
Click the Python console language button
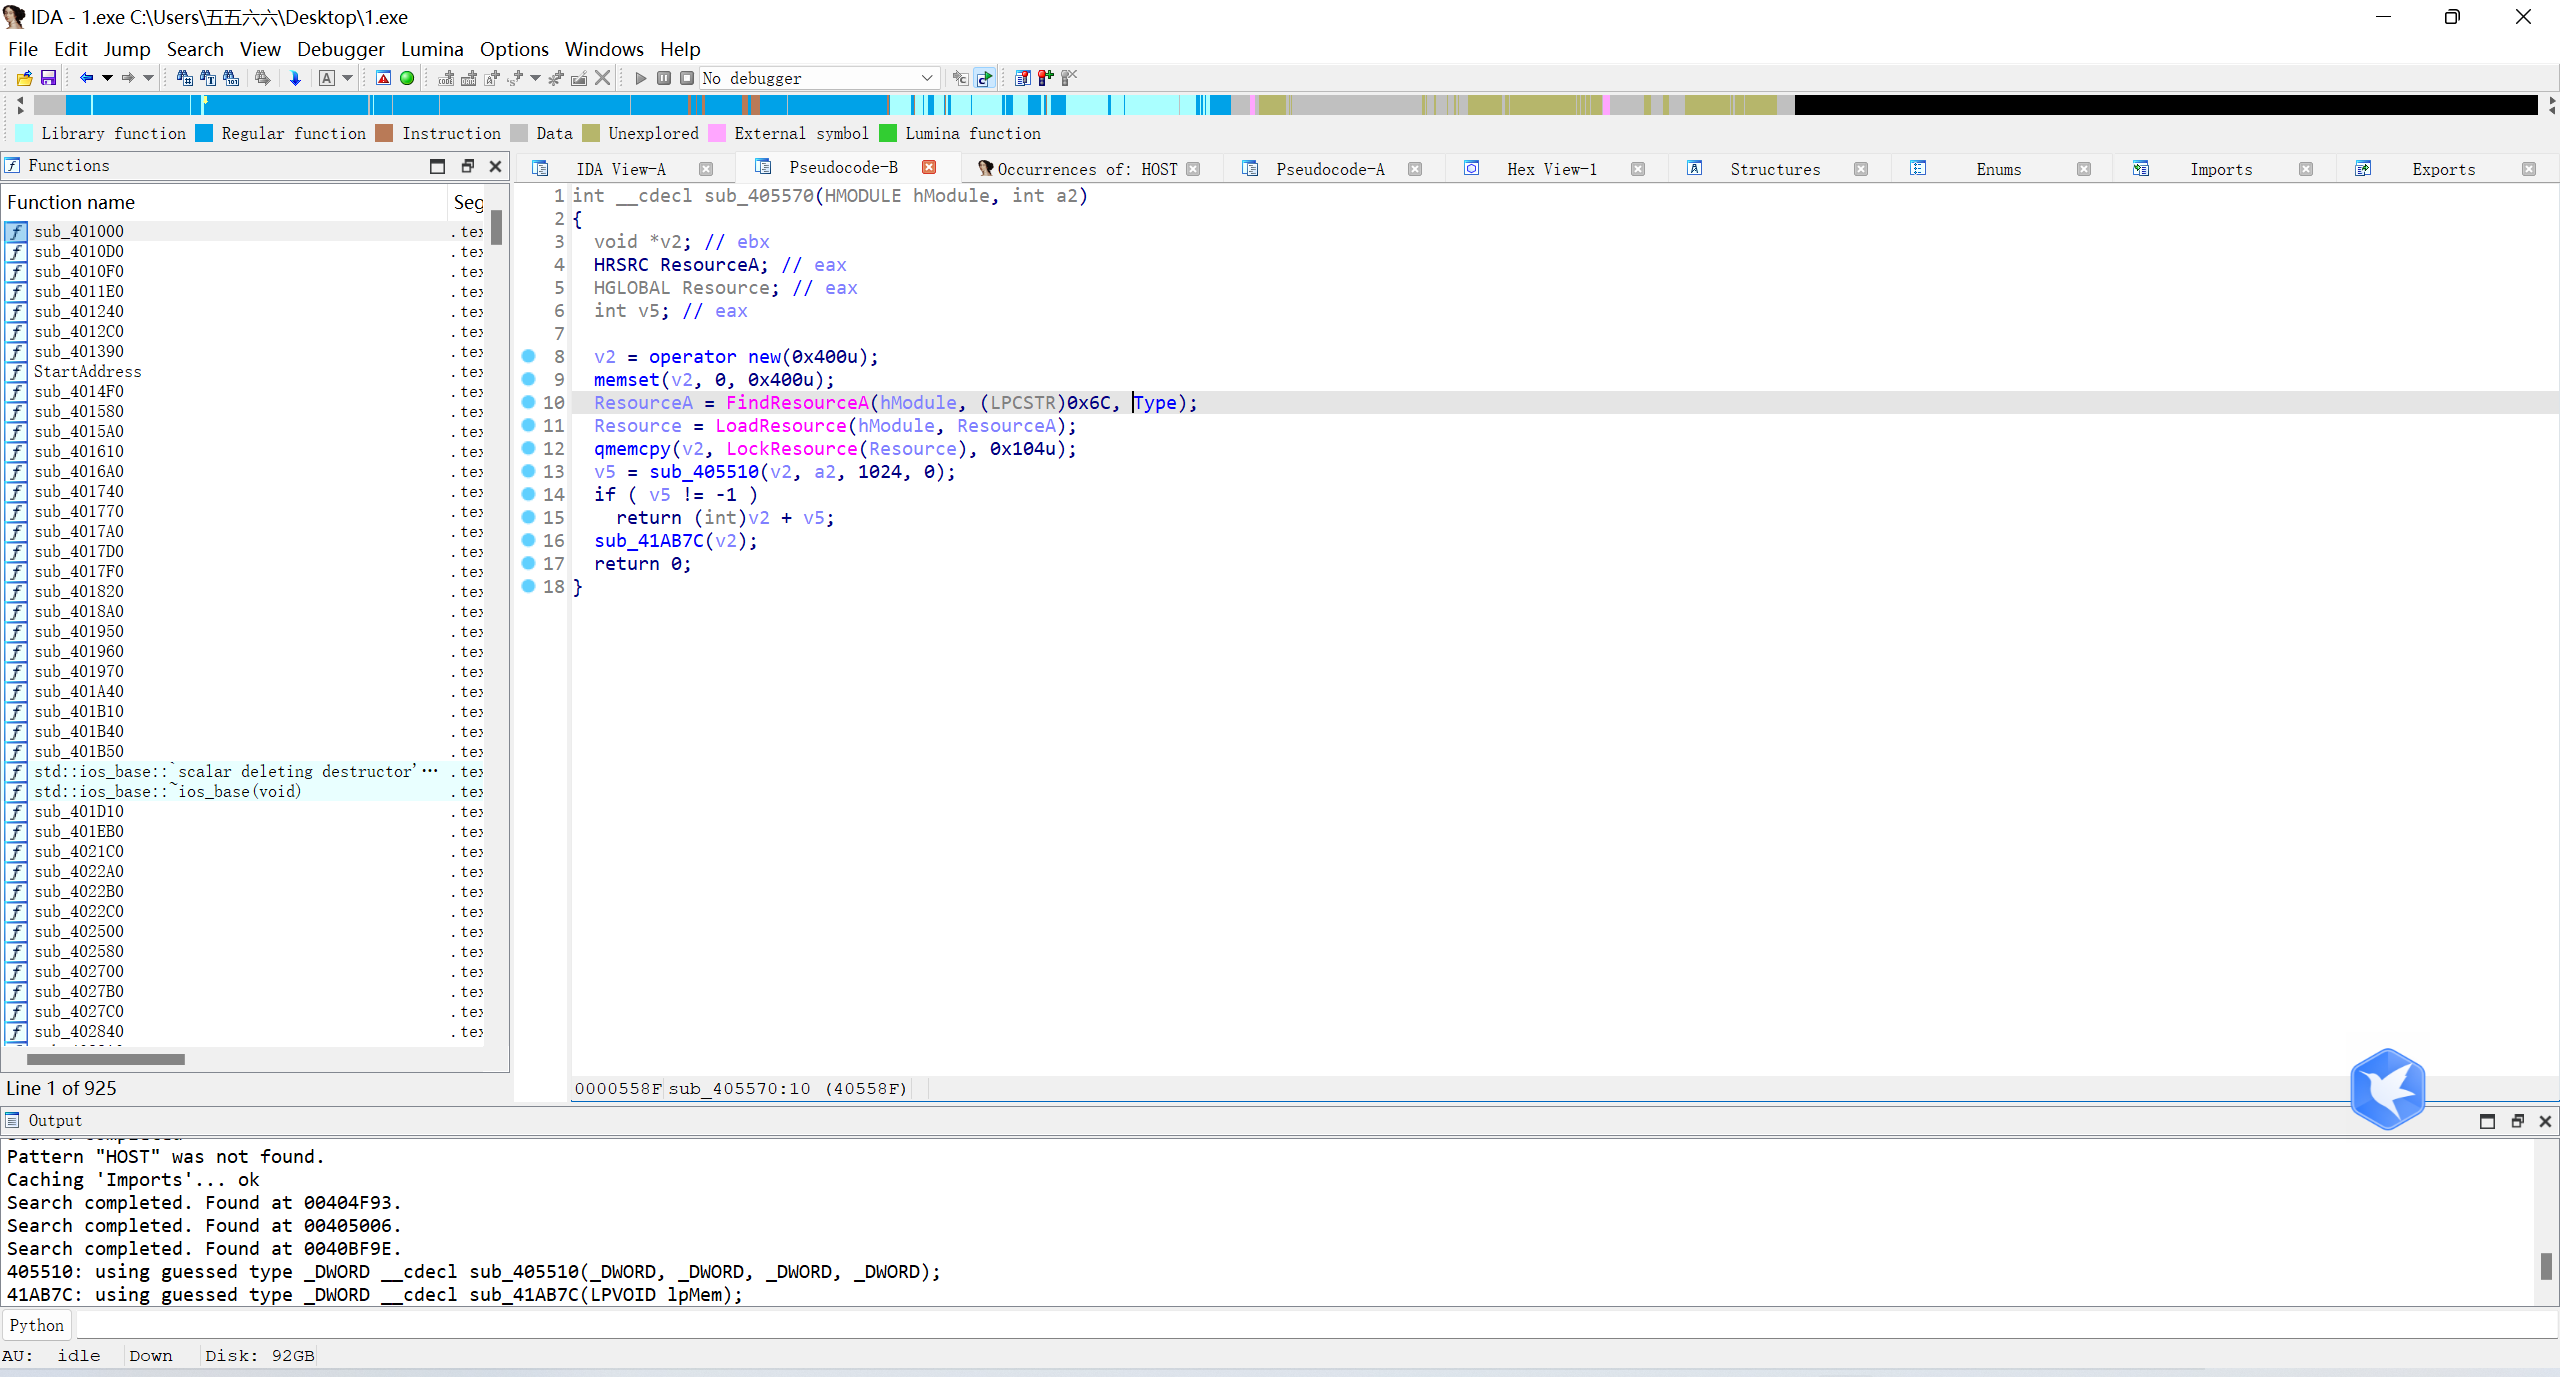[37, 1325]
